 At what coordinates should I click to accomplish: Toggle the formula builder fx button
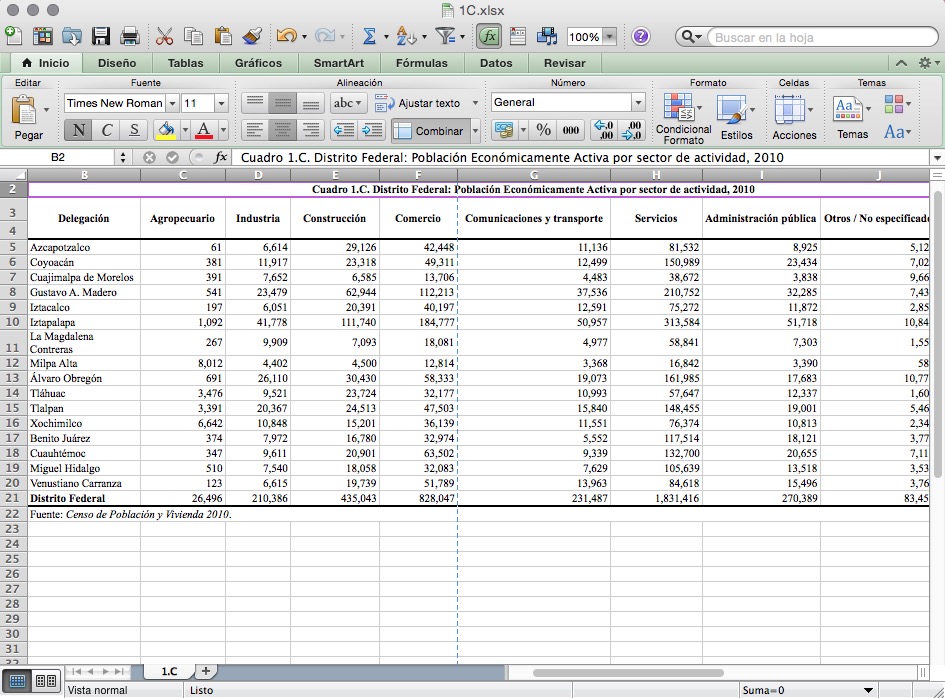point(489,36)
